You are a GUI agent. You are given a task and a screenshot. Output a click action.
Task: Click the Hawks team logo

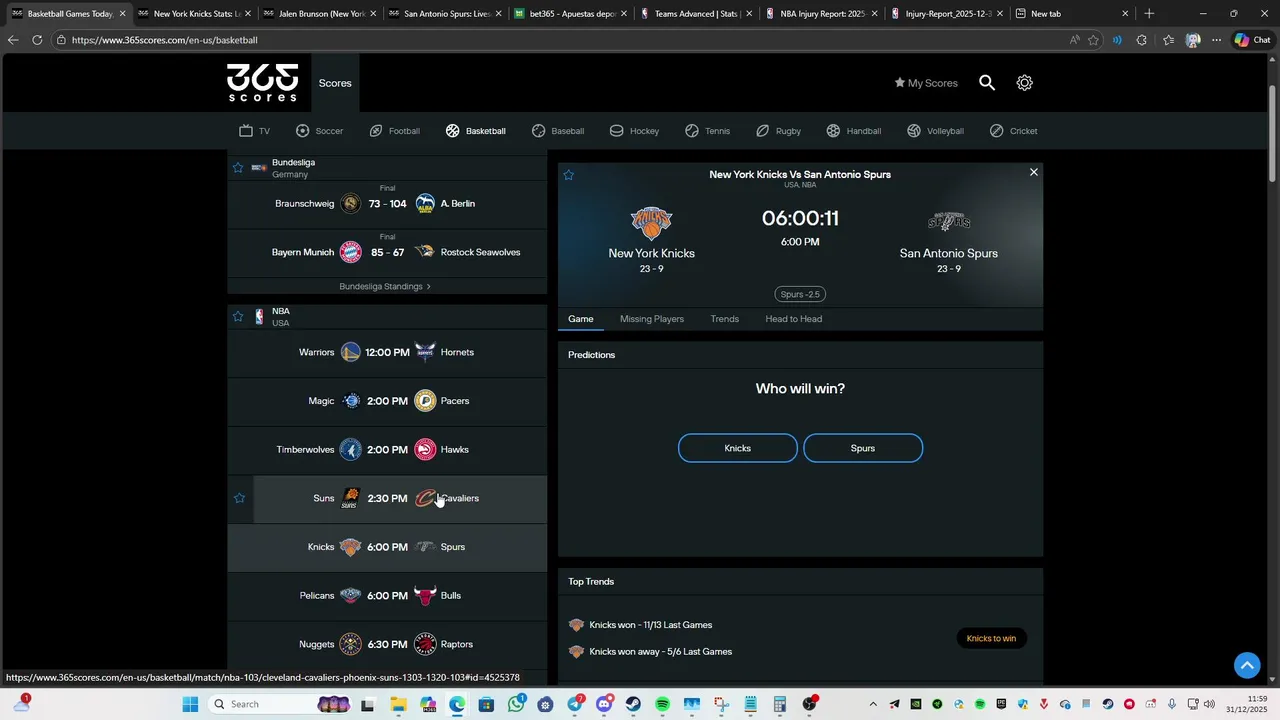425,450
